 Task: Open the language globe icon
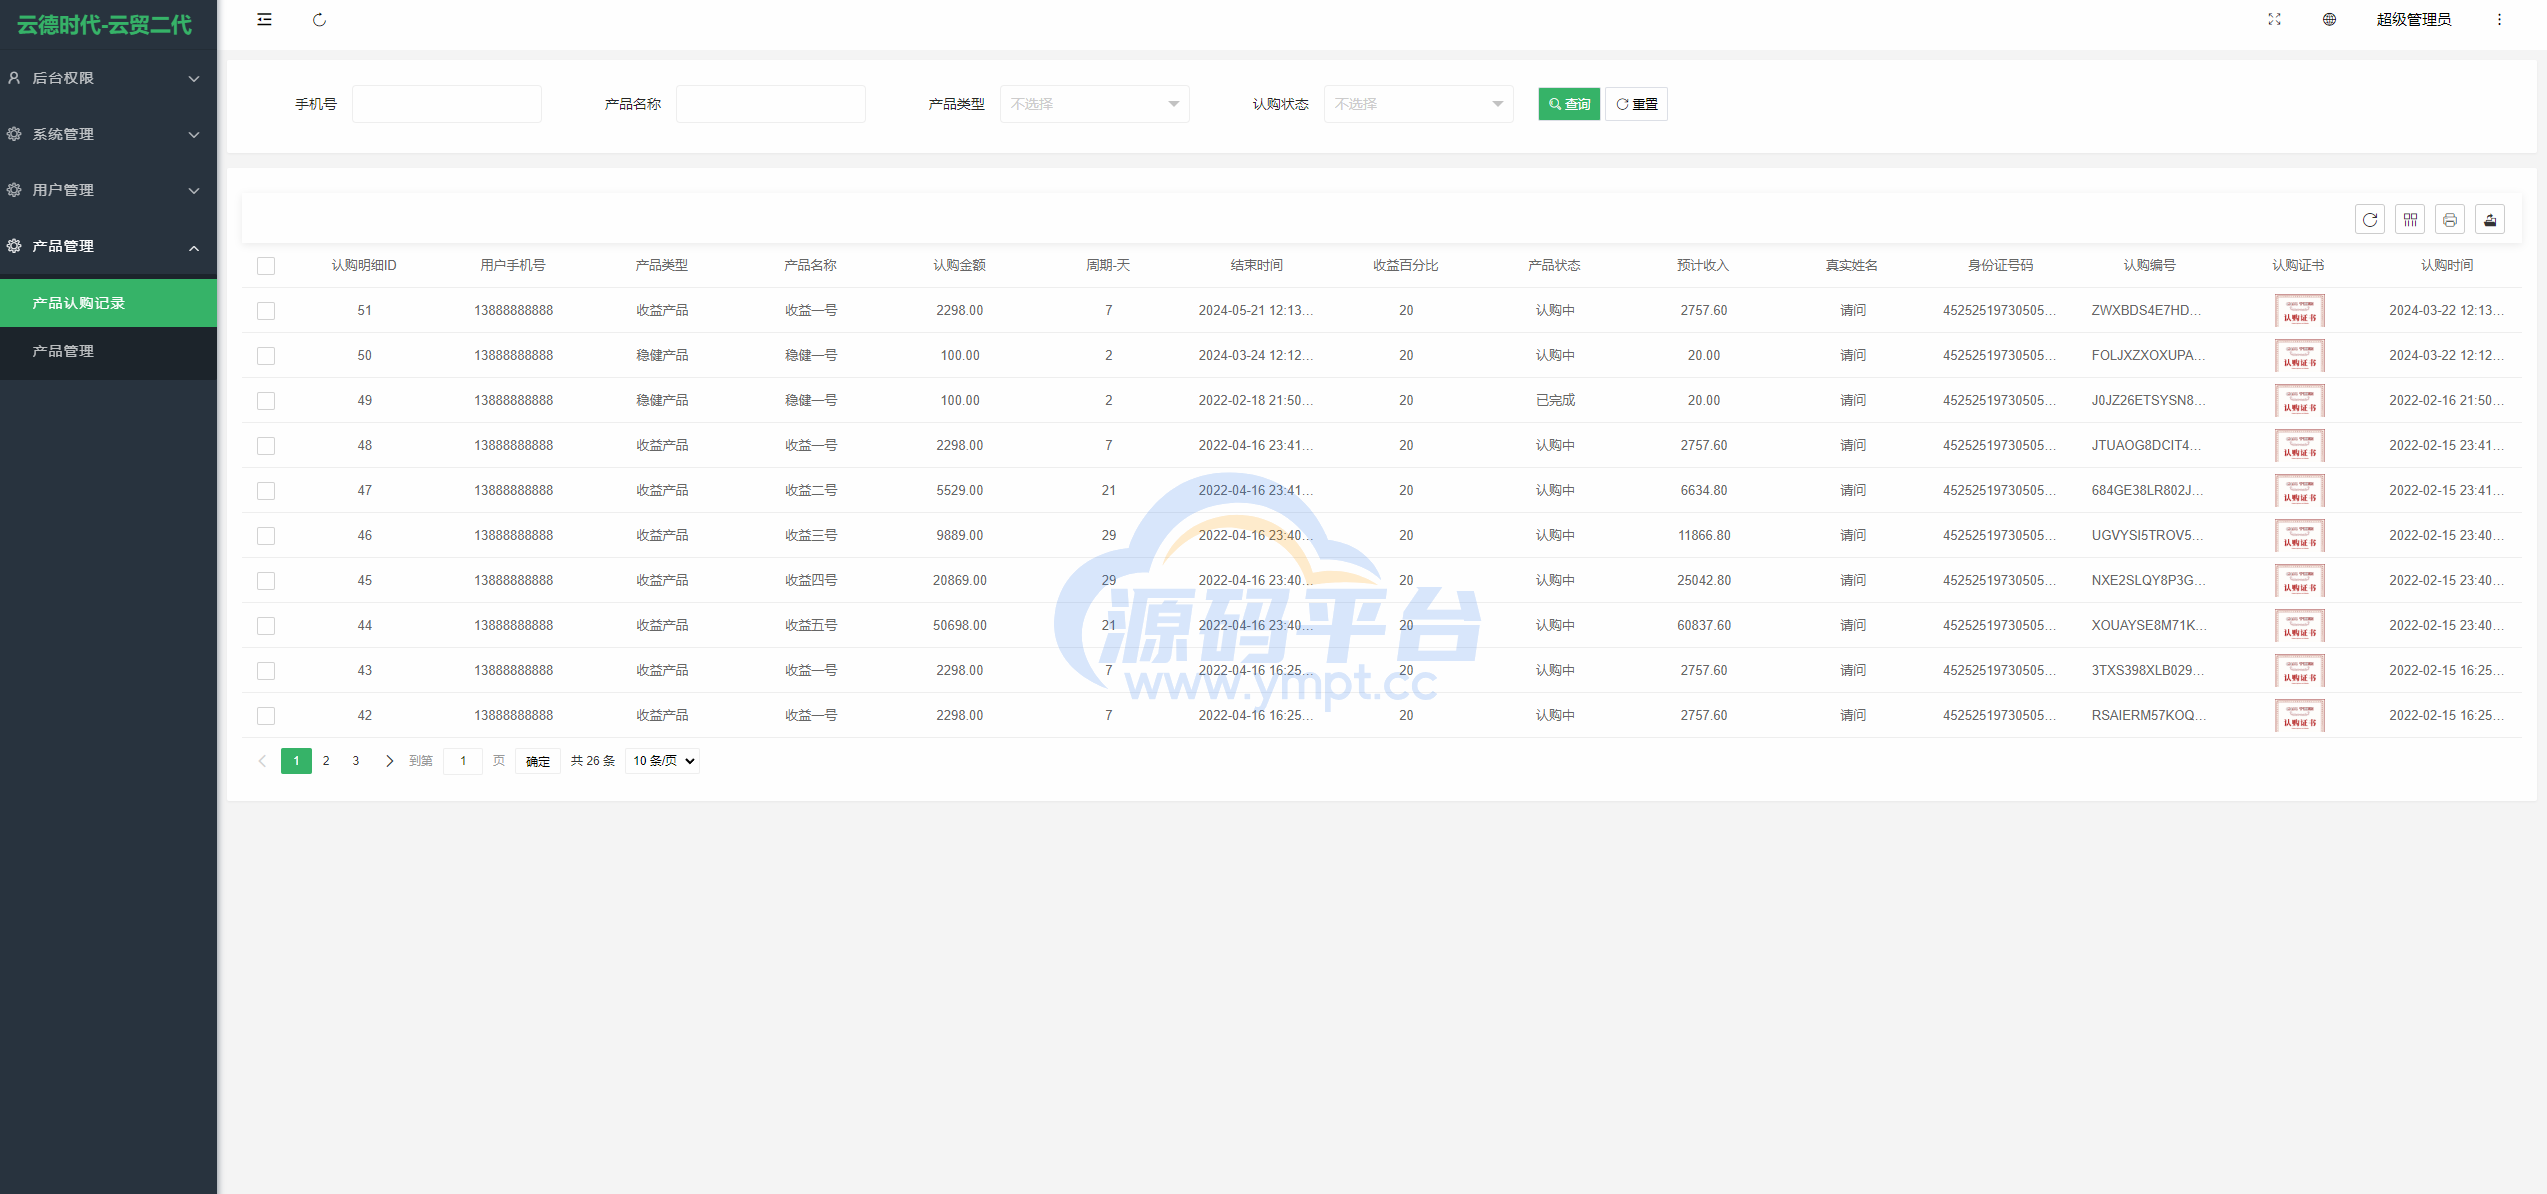point(2329,19)
